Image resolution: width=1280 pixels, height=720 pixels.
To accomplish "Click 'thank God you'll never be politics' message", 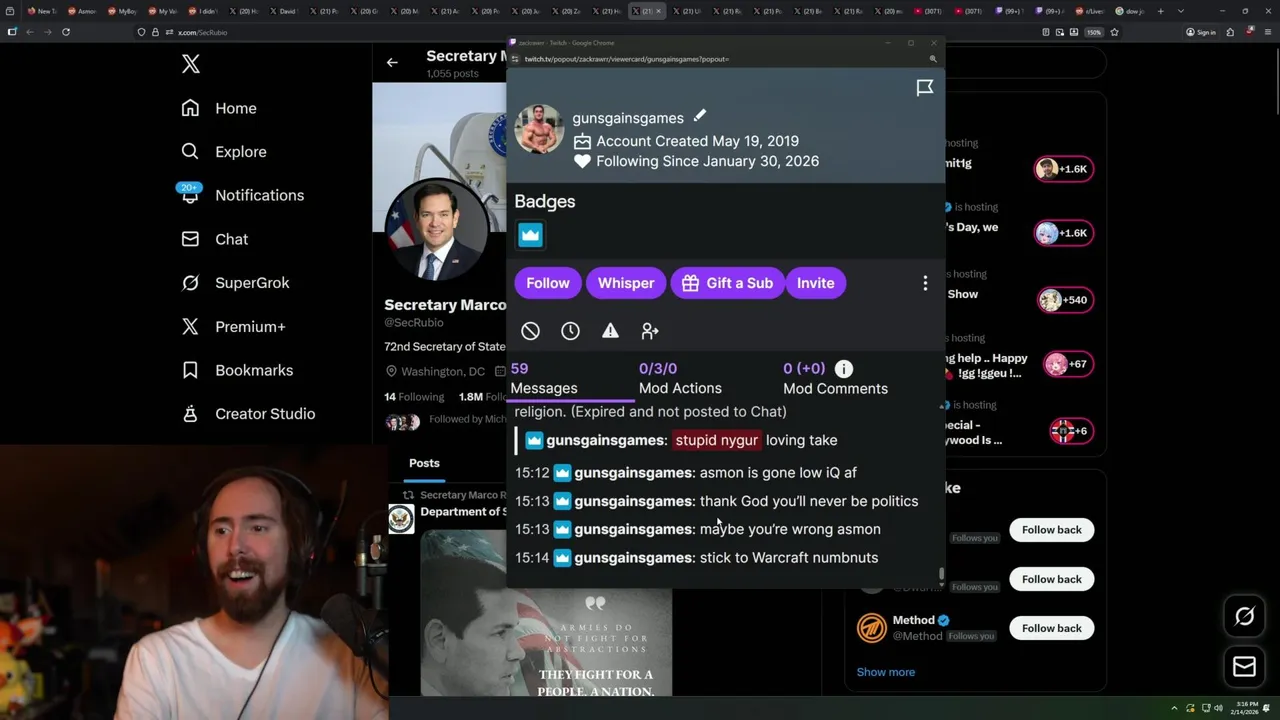I will click(809, 501).
